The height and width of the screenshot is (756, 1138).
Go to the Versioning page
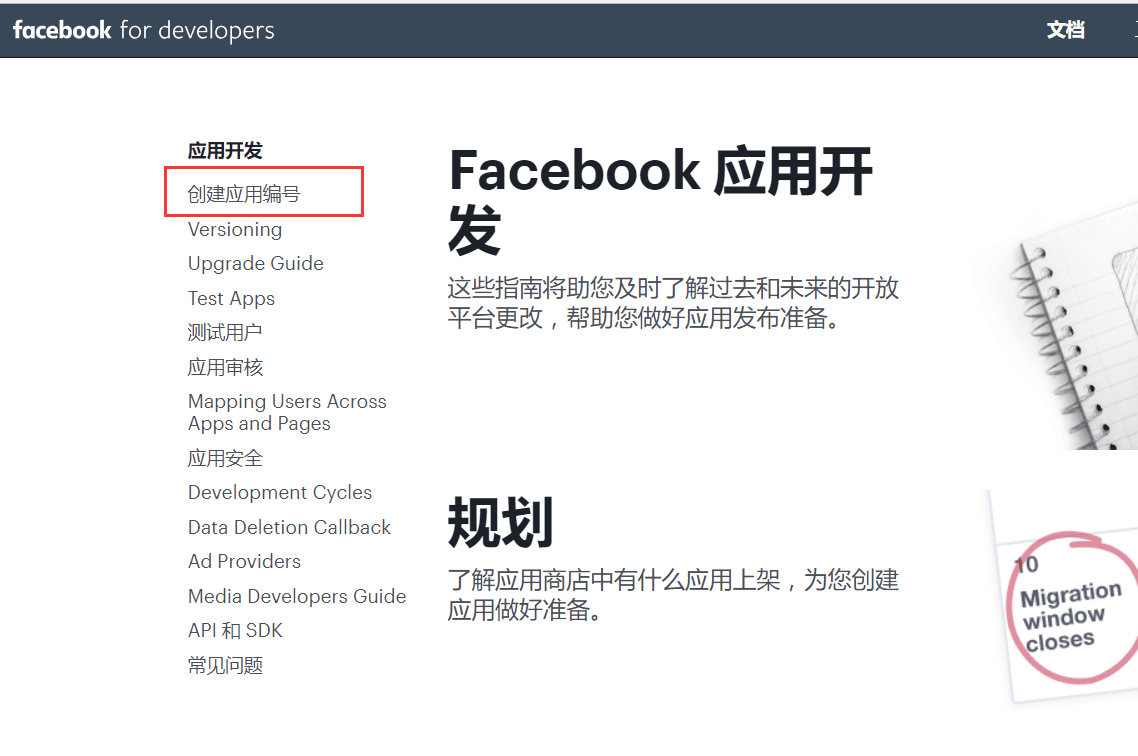(x=235, y=229)
